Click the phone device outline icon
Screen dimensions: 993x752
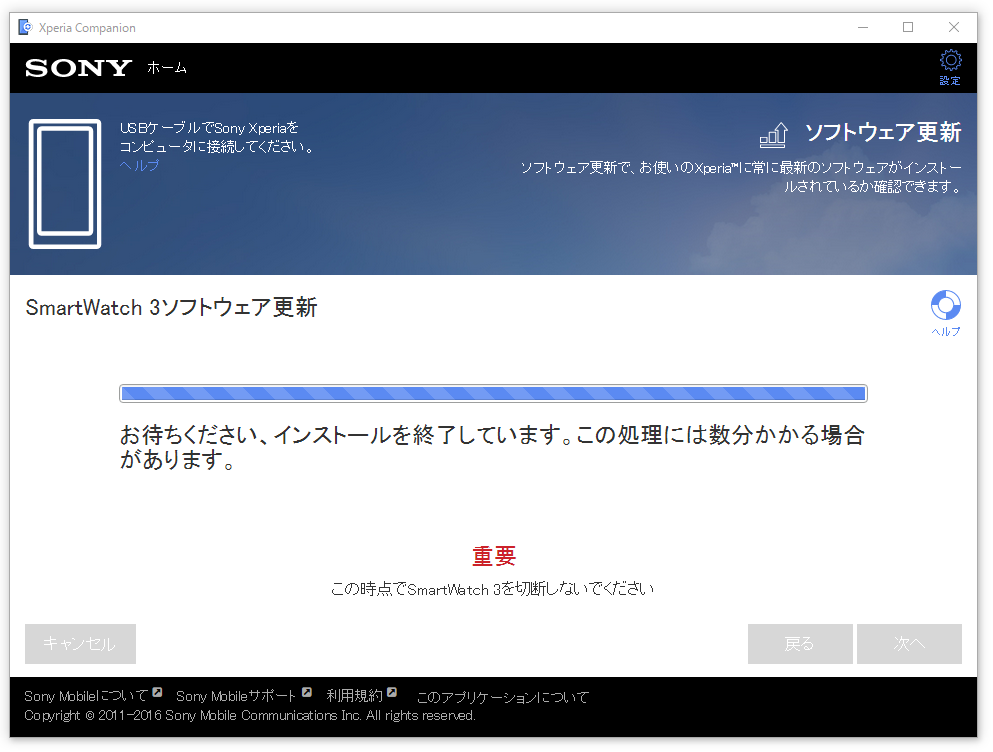point(65,184)
